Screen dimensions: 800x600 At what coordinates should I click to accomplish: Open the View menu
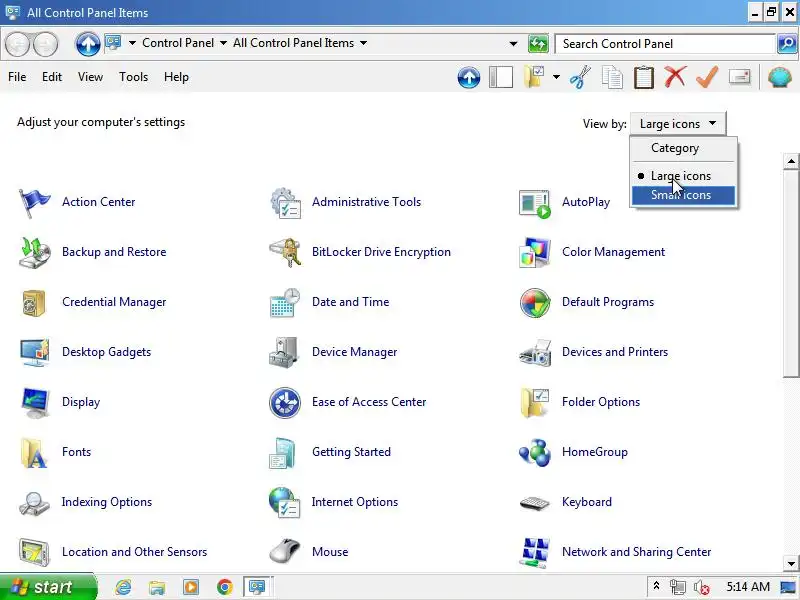[x=90, y=77]
